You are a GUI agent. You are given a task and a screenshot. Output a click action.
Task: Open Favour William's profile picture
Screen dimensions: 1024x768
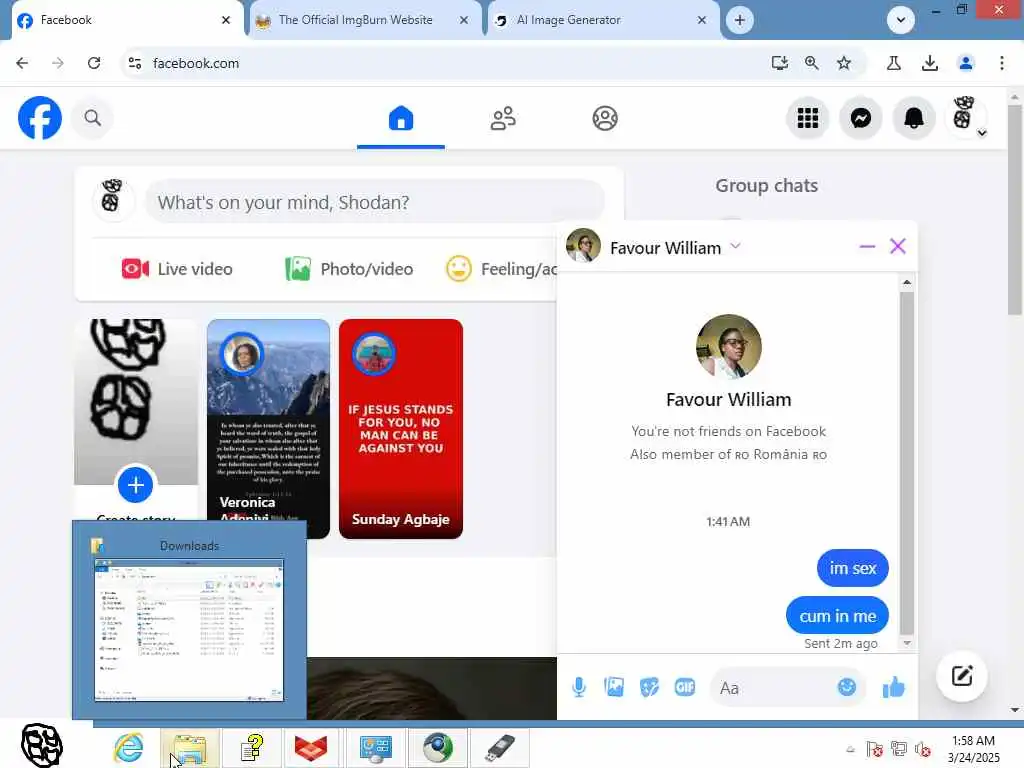click(x=729, y=347)
